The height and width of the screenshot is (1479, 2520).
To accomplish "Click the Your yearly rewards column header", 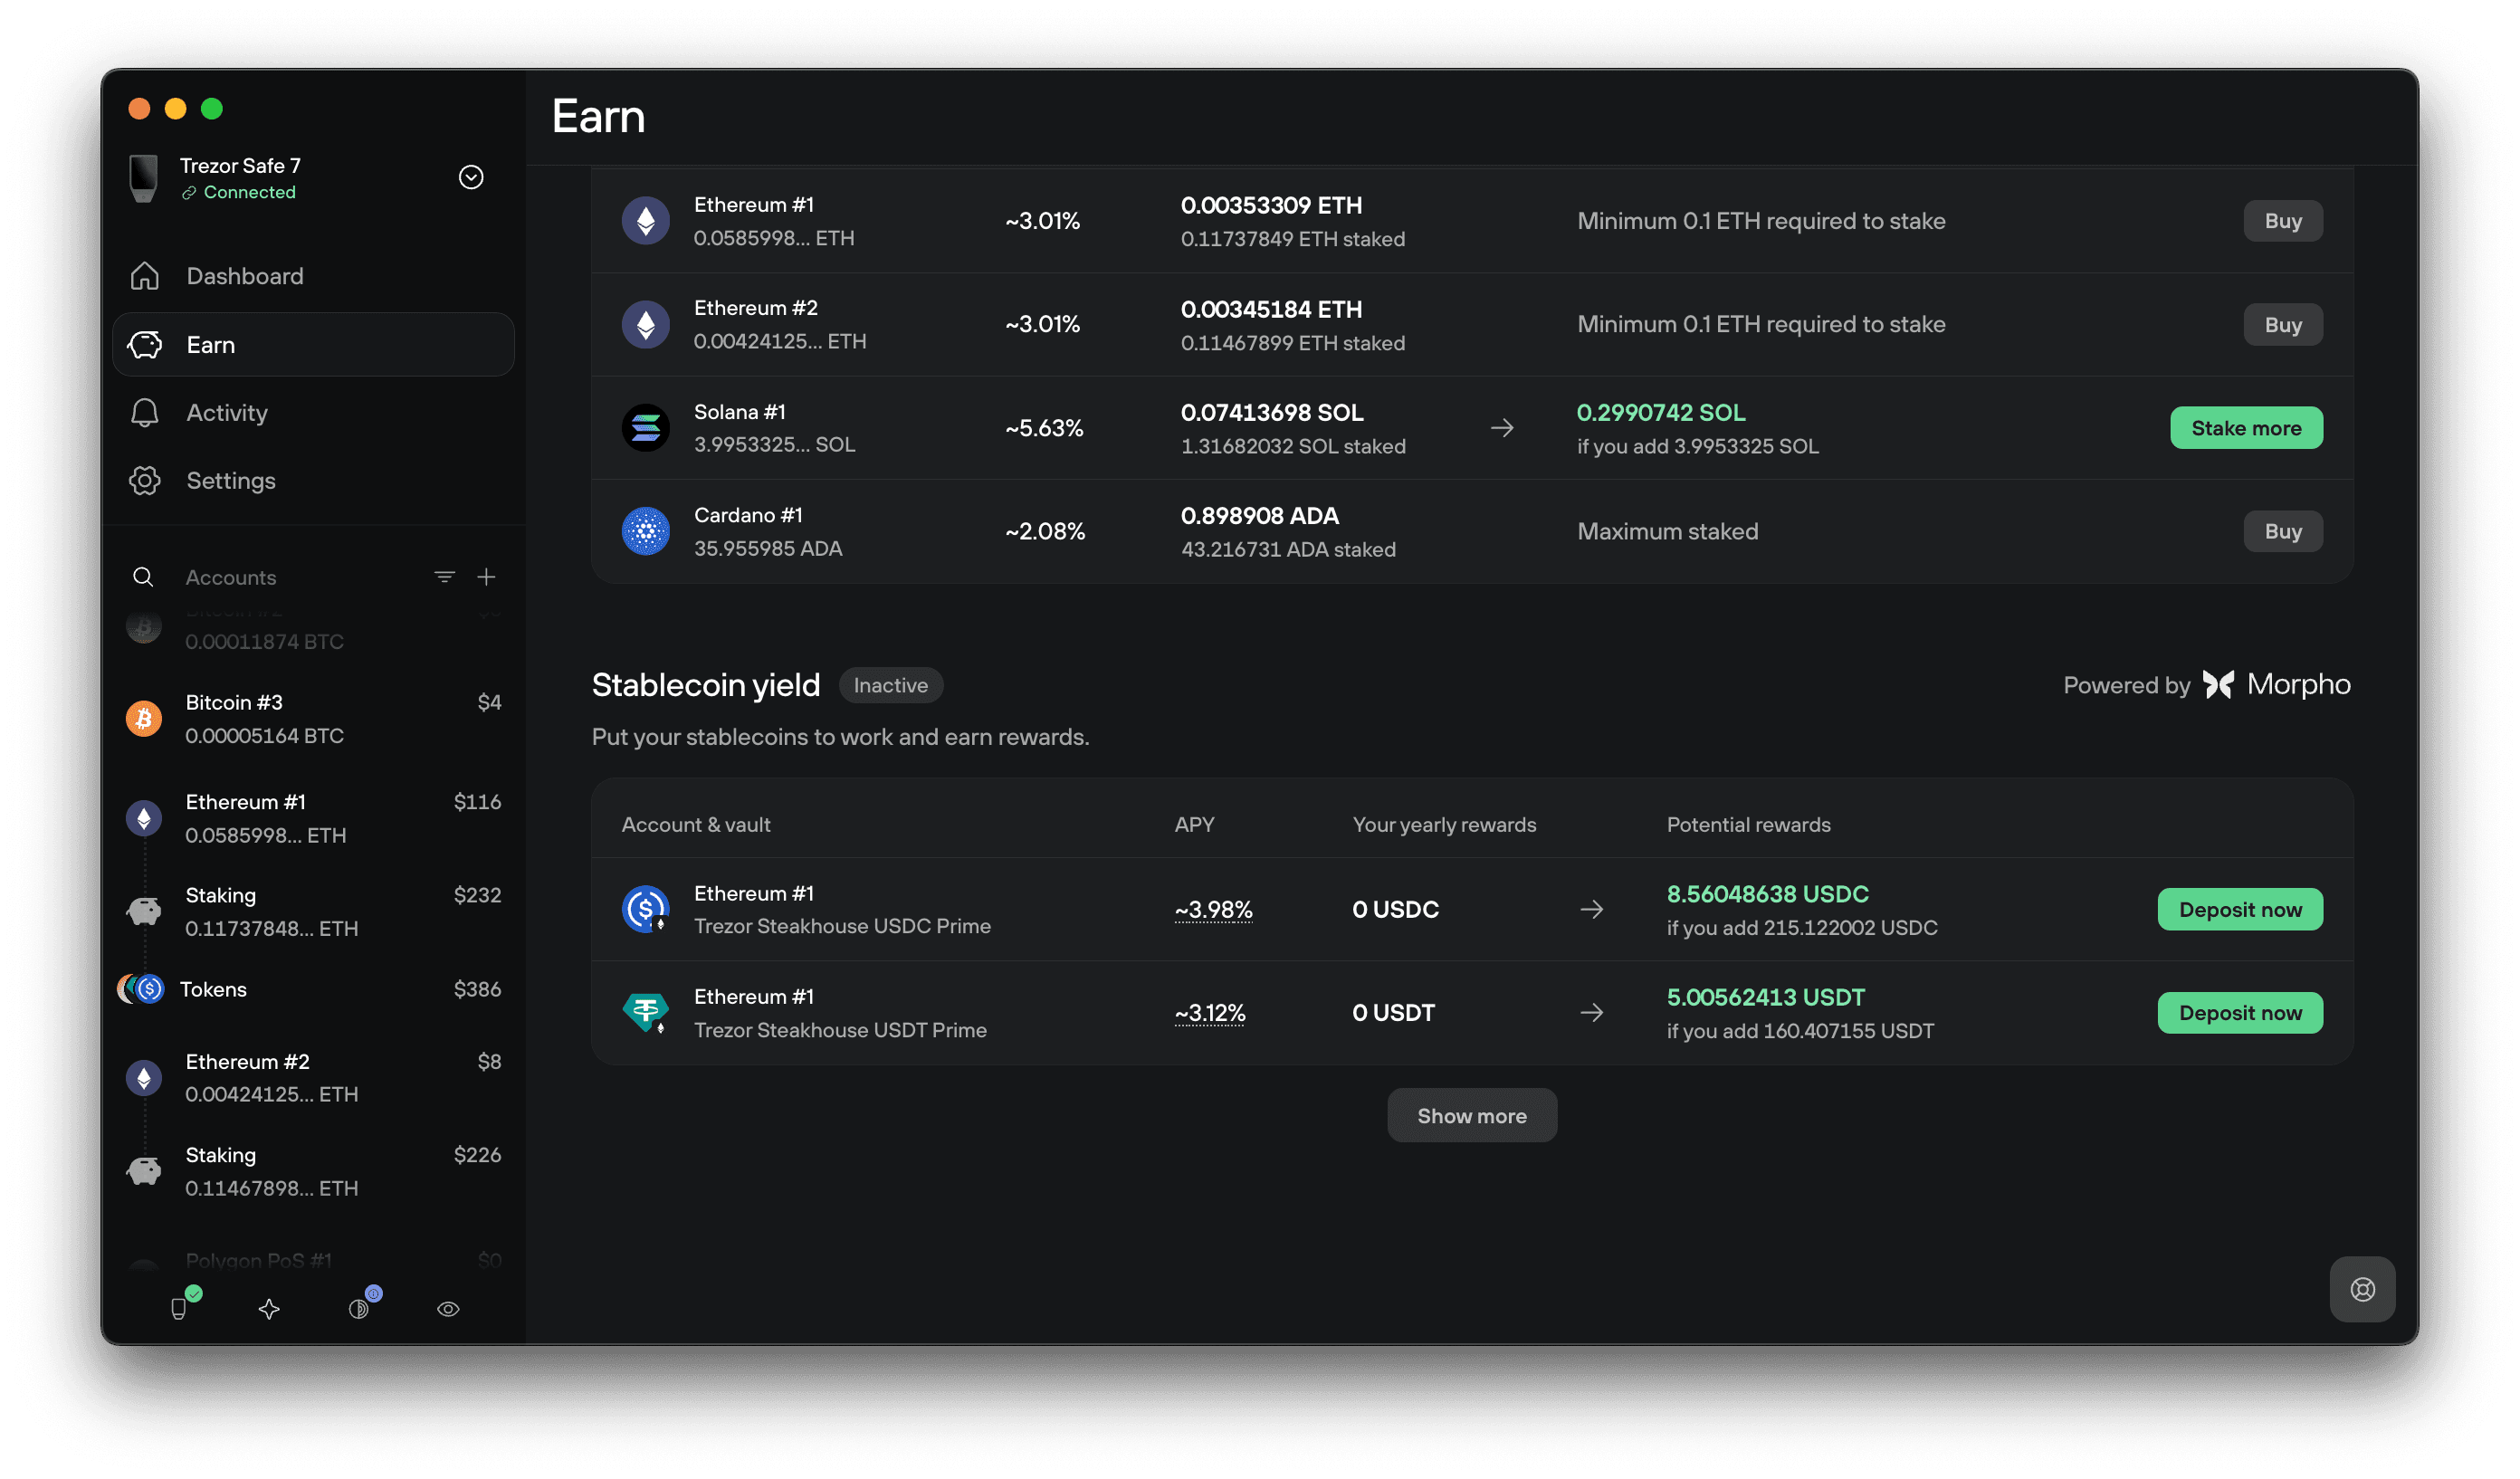I will pyautogui.click(x=1444, y=825).
